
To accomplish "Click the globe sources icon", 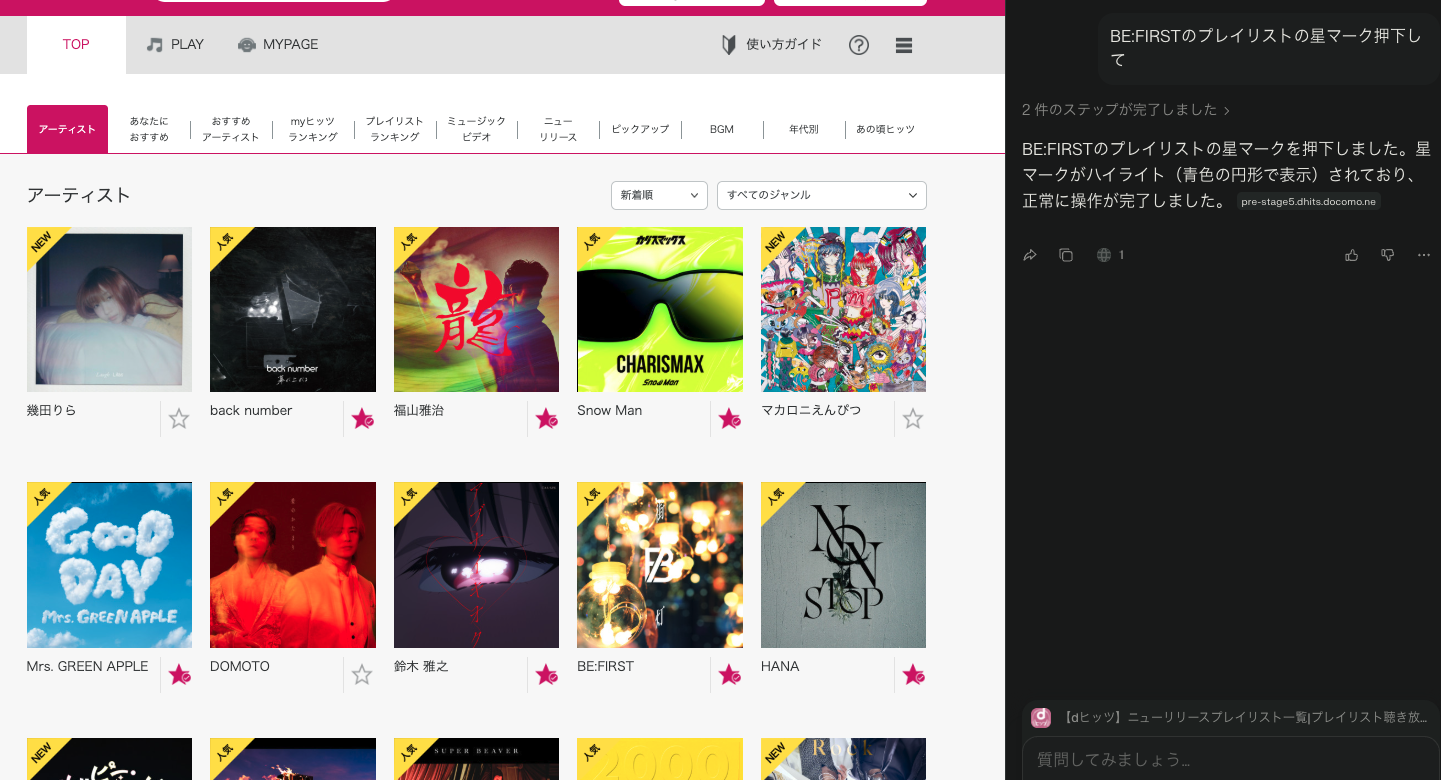I will point(1104,255).
